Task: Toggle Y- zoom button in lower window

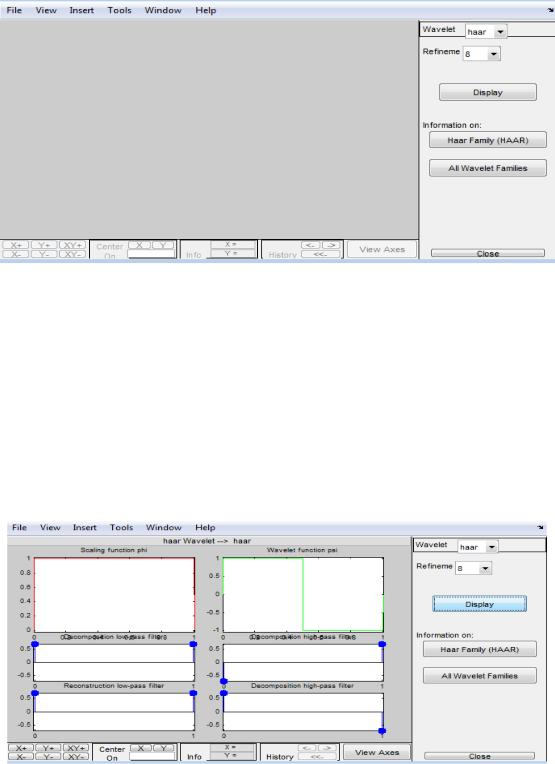Action: [48, 757]
